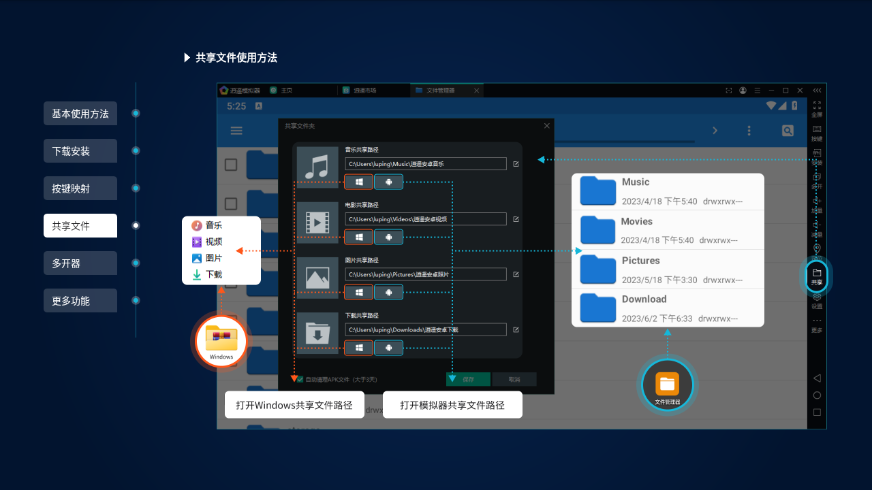Click the 取消 cancel button
The image size is (872, 490).
pos(514,379)
